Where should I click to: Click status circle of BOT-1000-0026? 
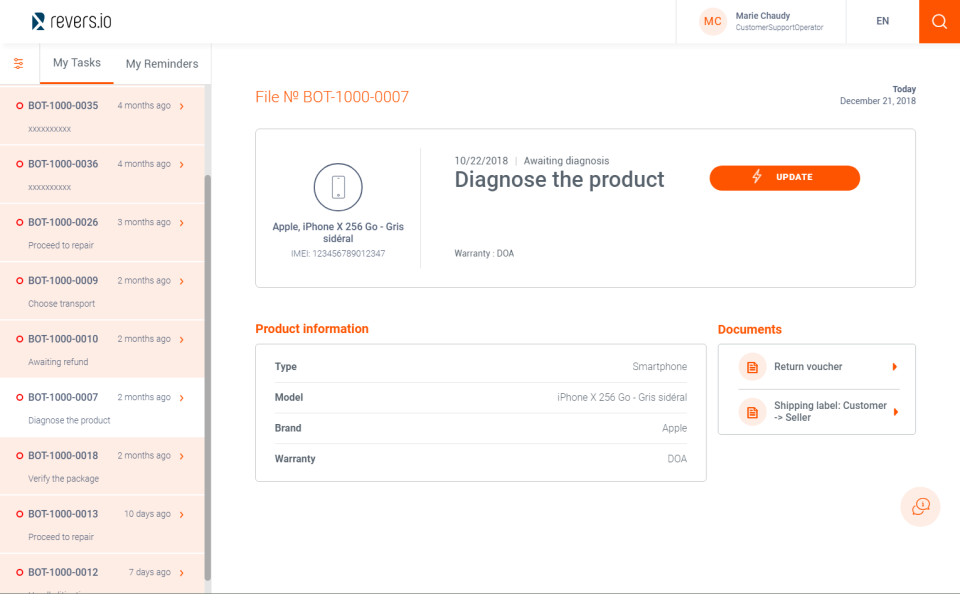20,222
